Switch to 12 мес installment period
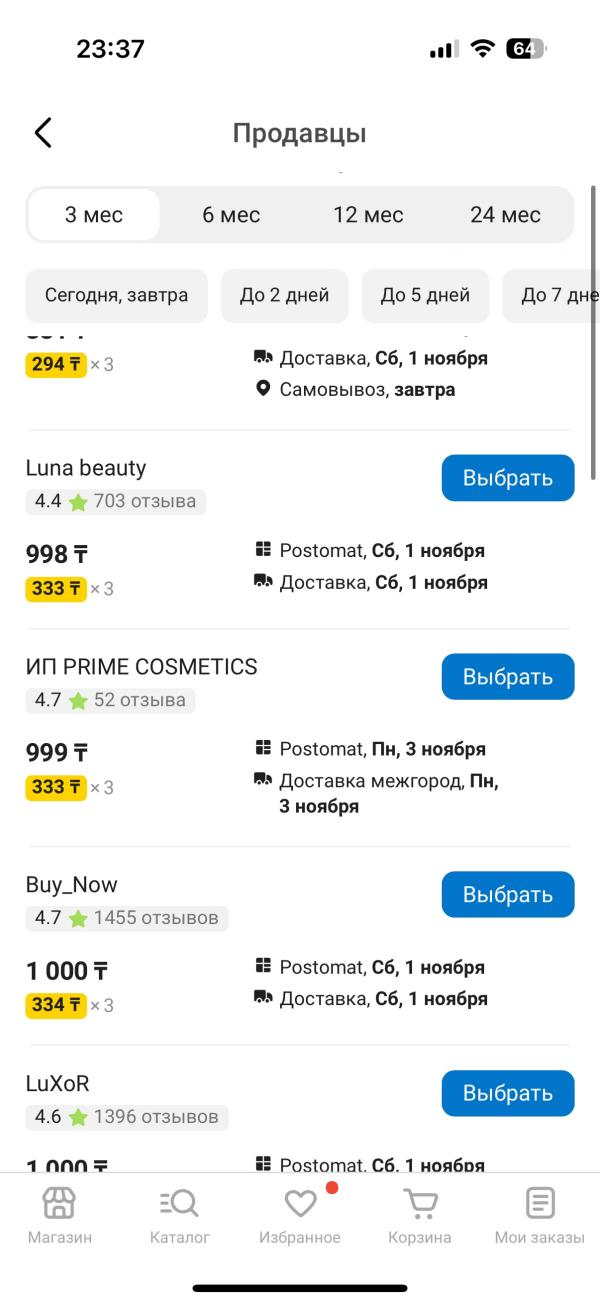 [368, 215]
